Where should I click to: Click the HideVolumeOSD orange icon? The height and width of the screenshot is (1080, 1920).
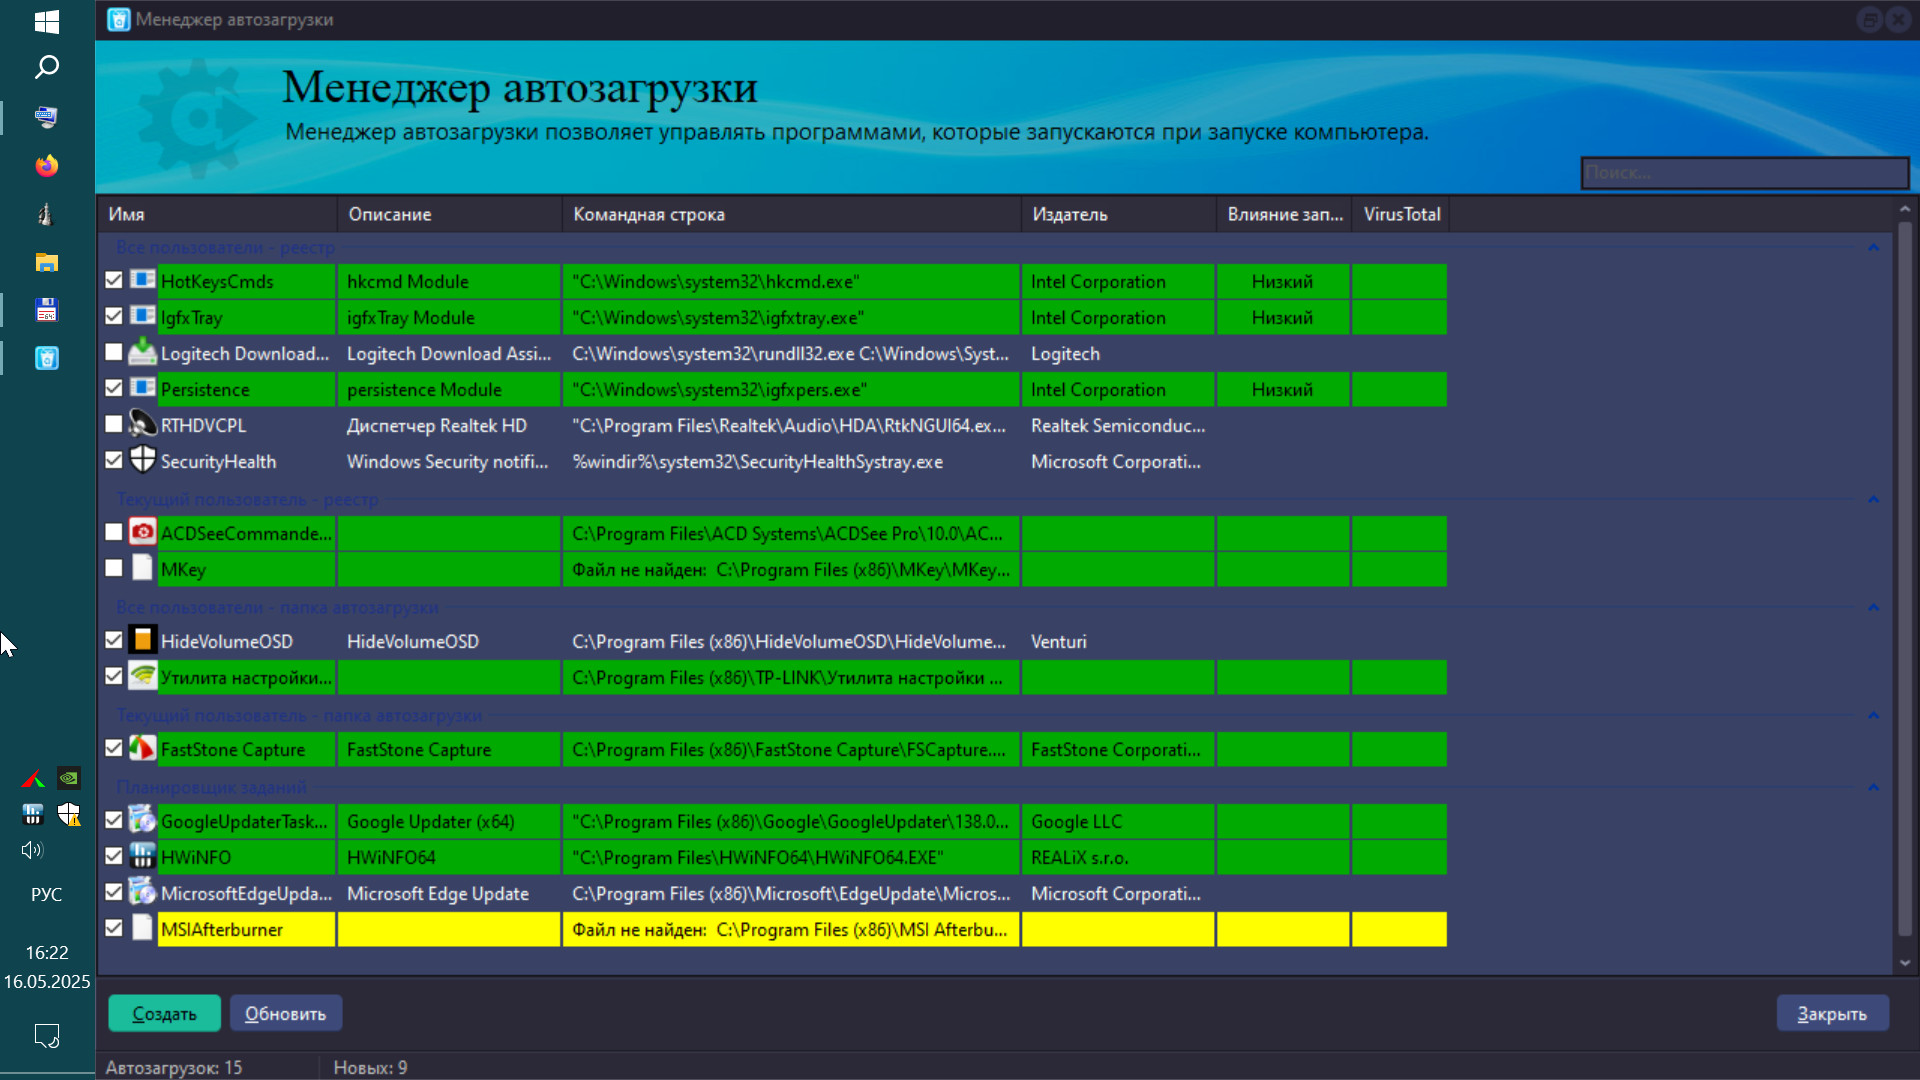143,641
